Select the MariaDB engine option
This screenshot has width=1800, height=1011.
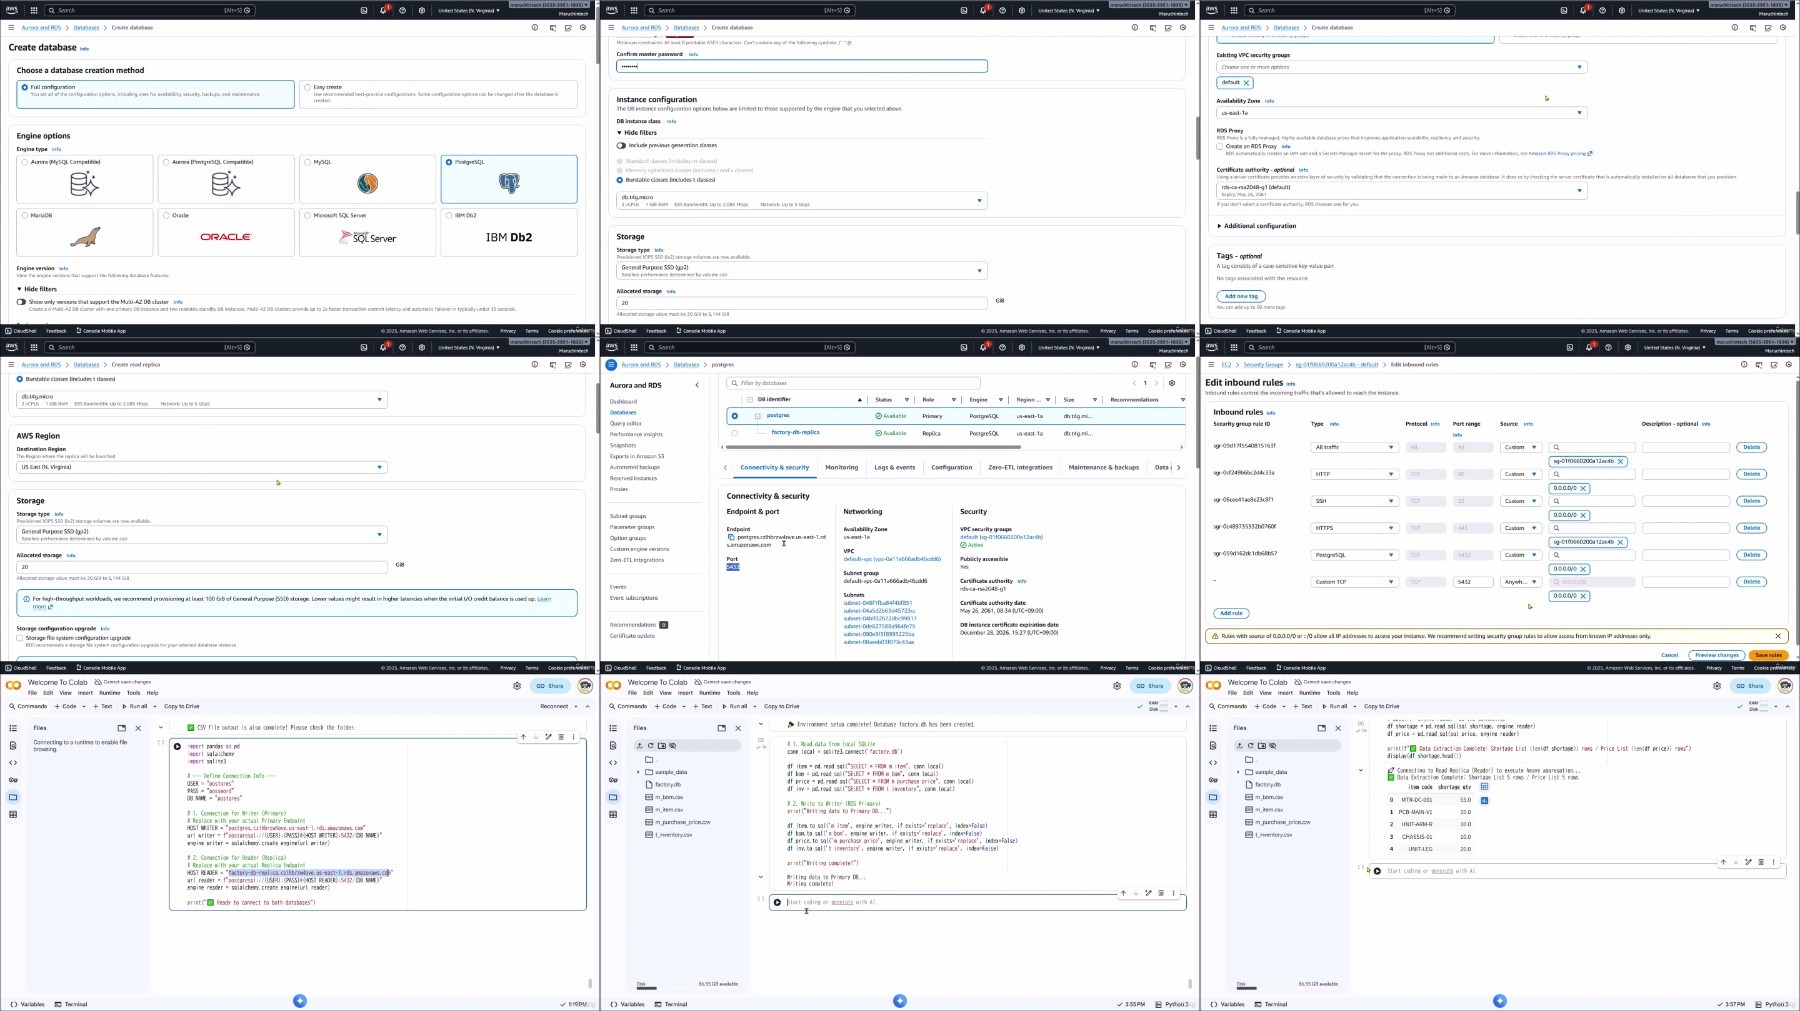pos(25,215)
